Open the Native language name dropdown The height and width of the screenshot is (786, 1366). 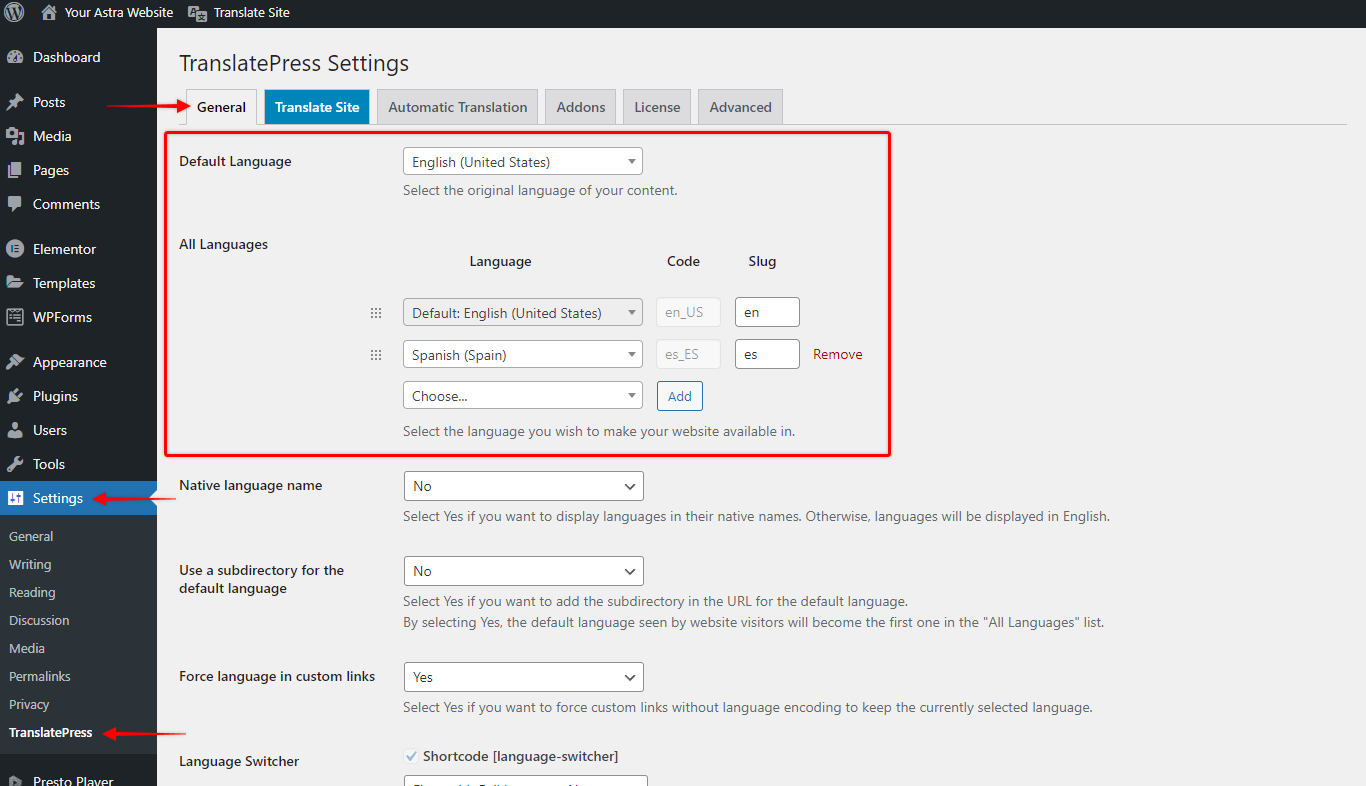click(523, 486)
